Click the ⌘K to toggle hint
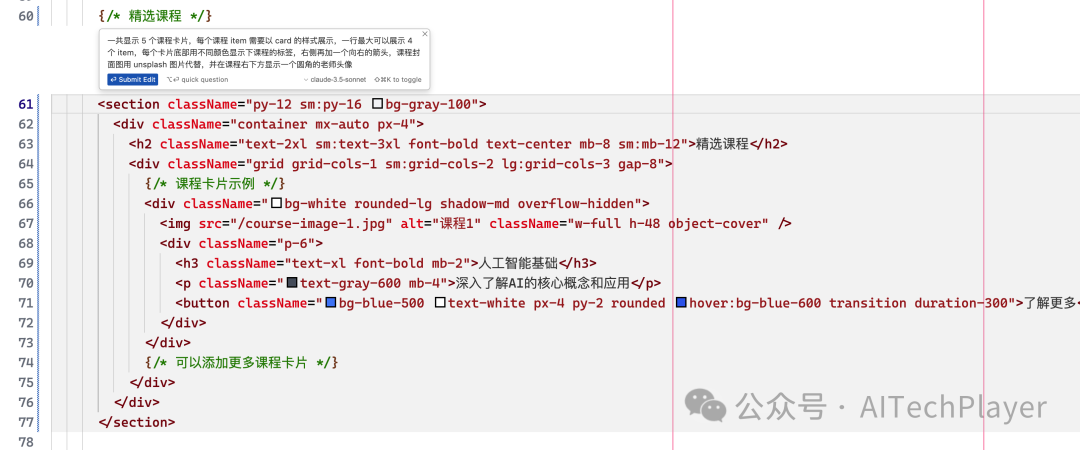 point(397,79)
